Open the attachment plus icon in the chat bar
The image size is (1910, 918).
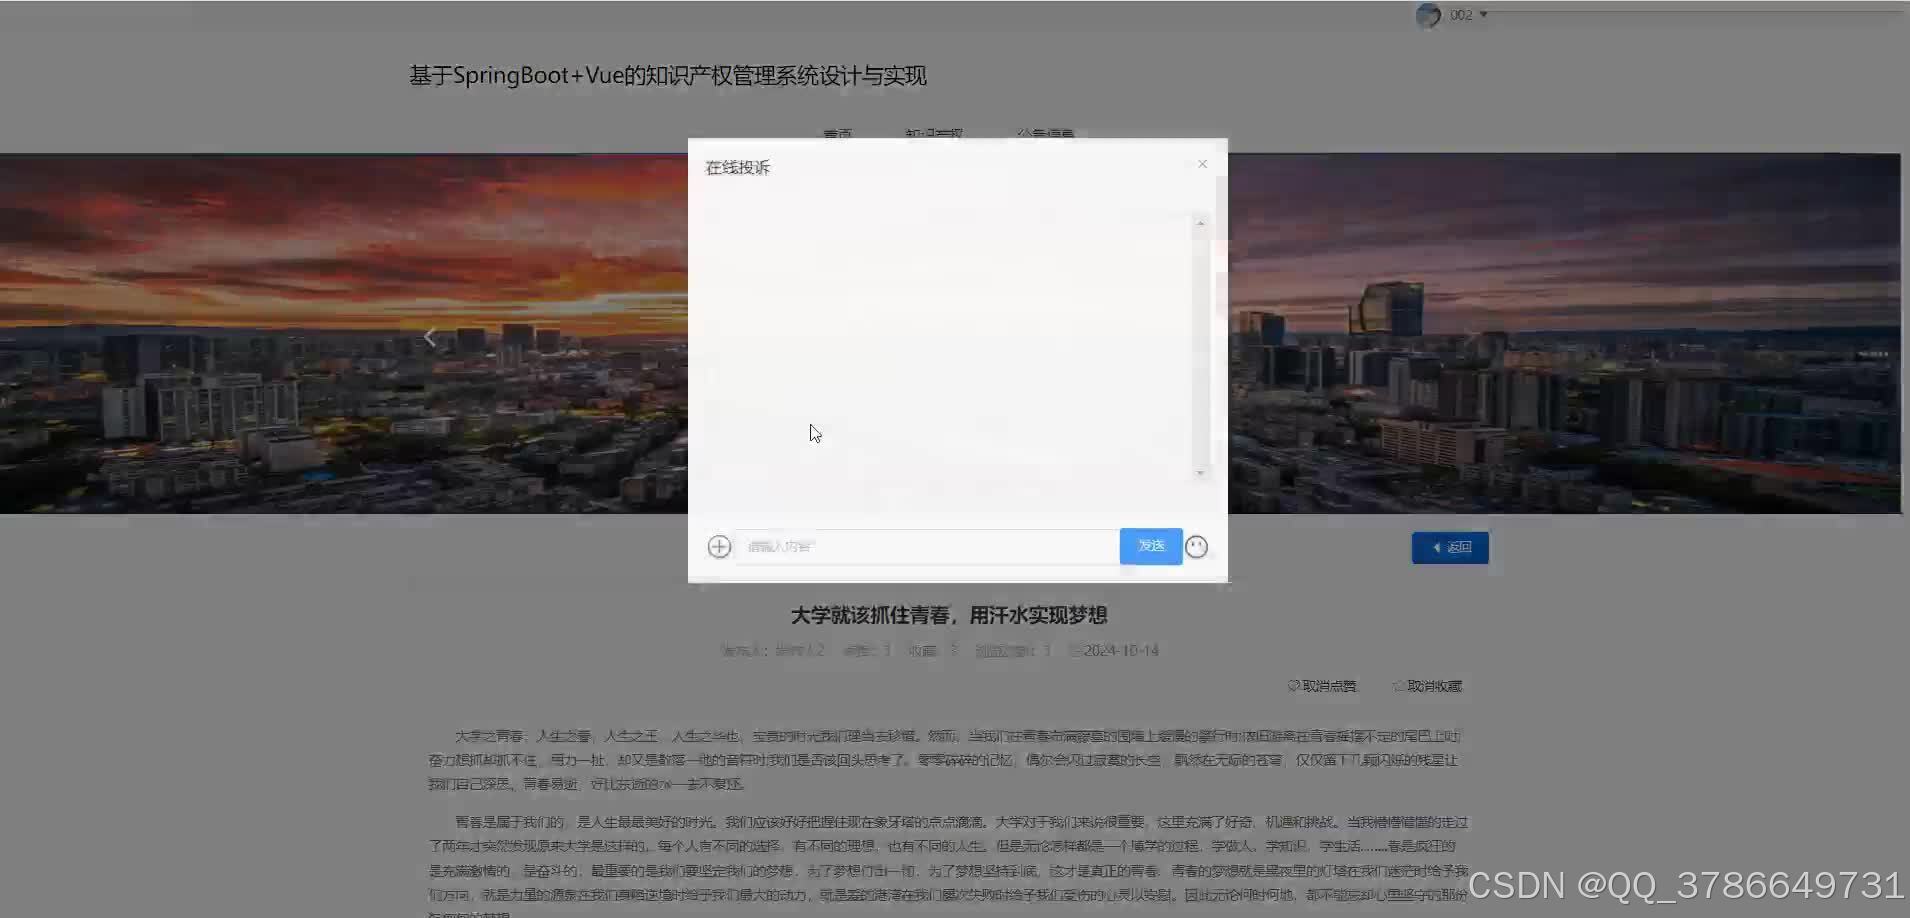click(x=719, y=546)
